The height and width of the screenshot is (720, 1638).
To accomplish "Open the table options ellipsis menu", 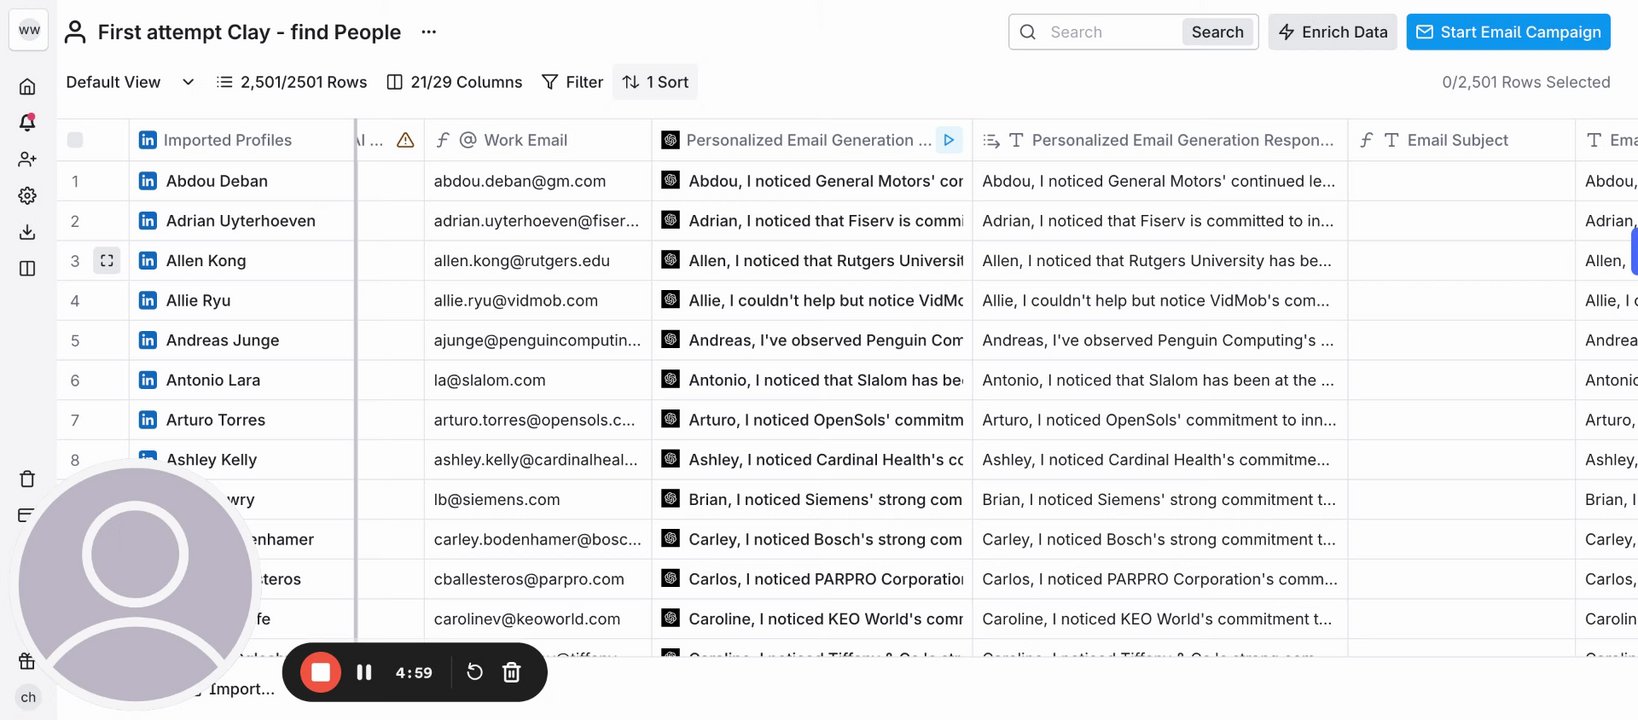I will (x=429, y=32).
